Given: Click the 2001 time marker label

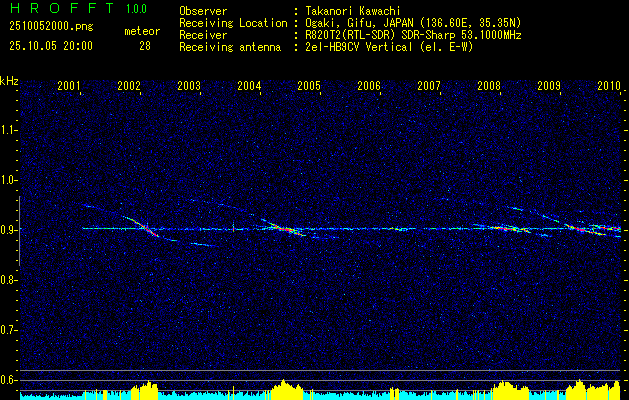Looking at the screenshot, I should click(x=69, y=85).
